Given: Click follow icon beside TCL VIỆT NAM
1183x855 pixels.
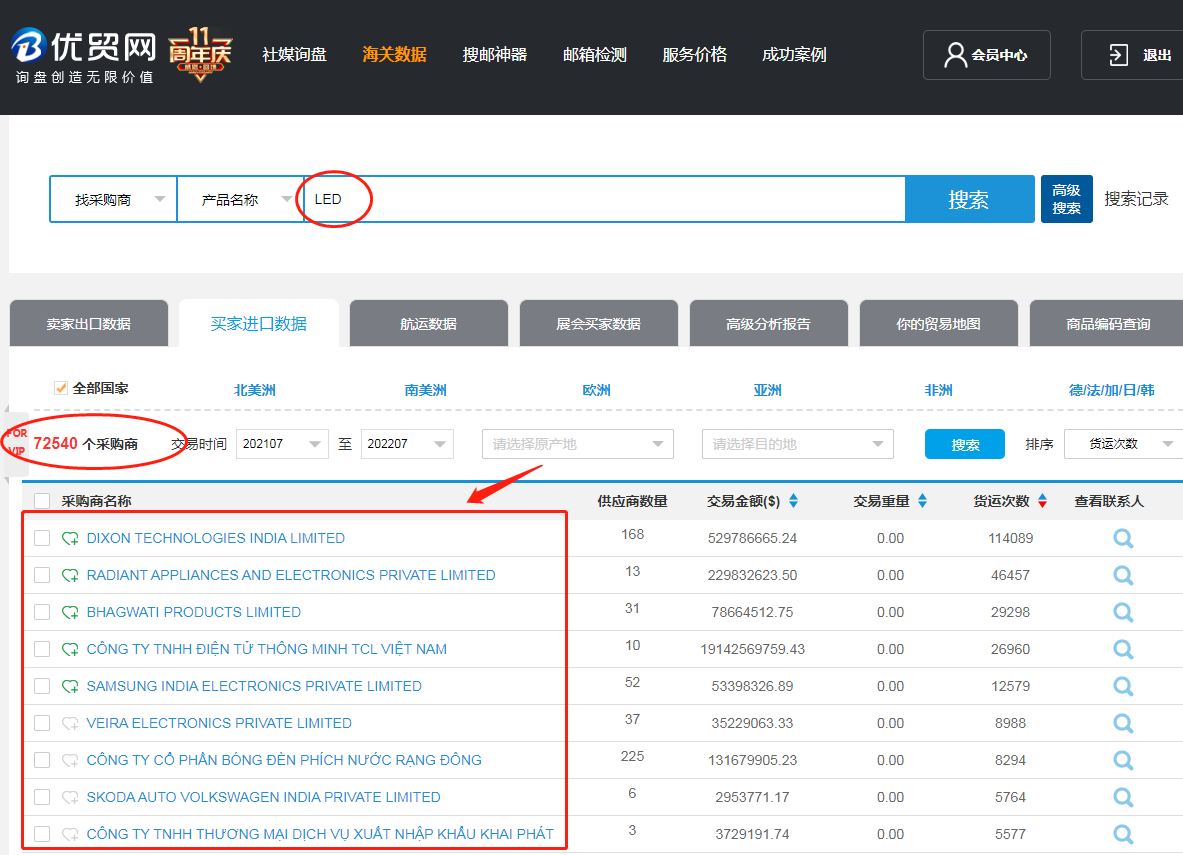Looking at the screenshot, I should [70, 649].
